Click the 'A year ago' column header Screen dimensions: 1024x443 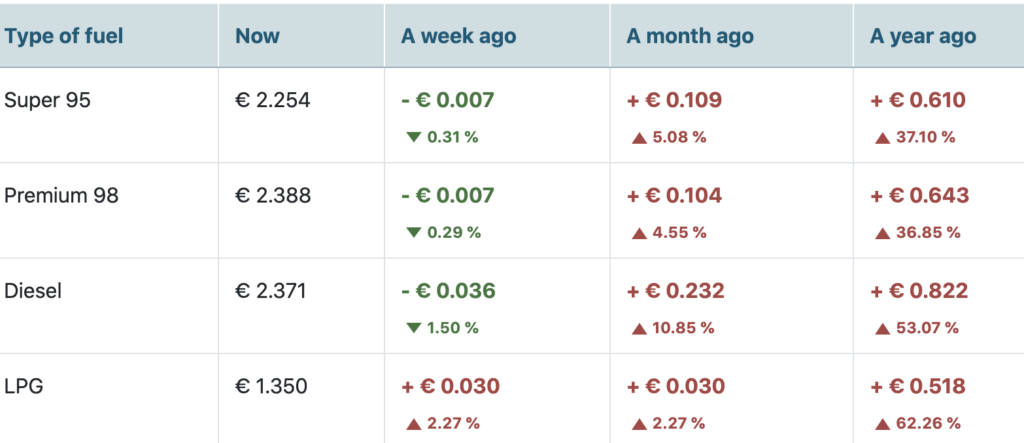(923, 37)
